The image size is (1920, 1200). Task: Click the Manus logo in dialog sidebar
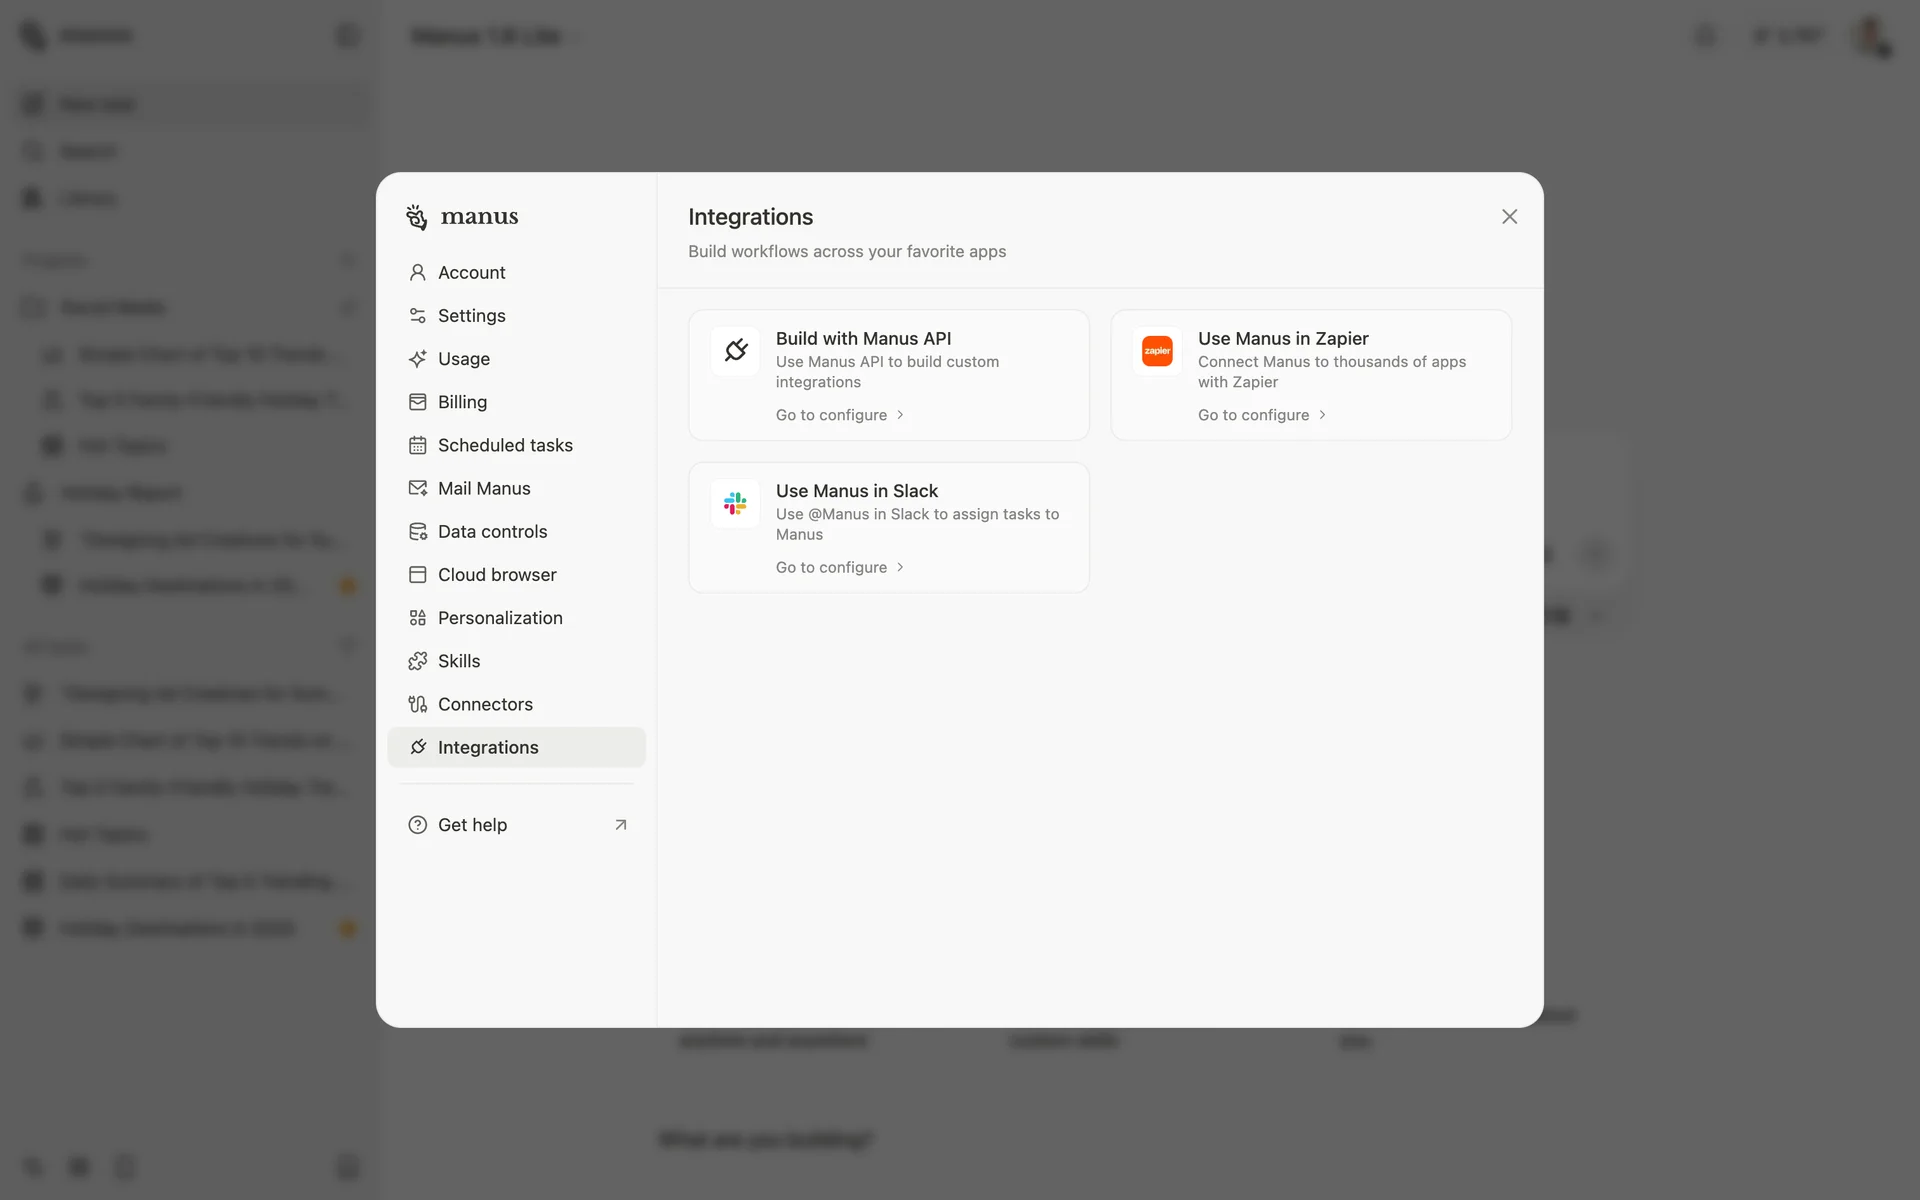pyautogui.click(x=462, y=217)
